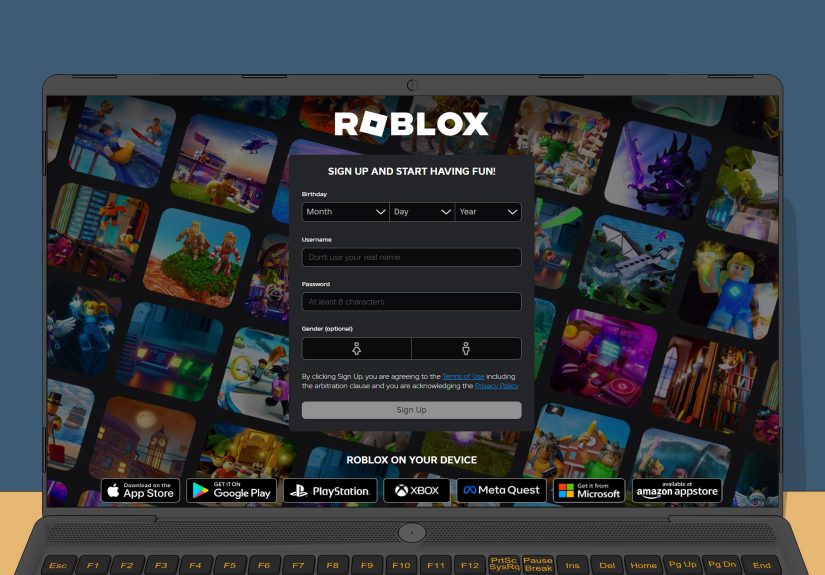Click the Meta Quest badge
This screenshot has width=825, height=575.
[x=501, y=490]
